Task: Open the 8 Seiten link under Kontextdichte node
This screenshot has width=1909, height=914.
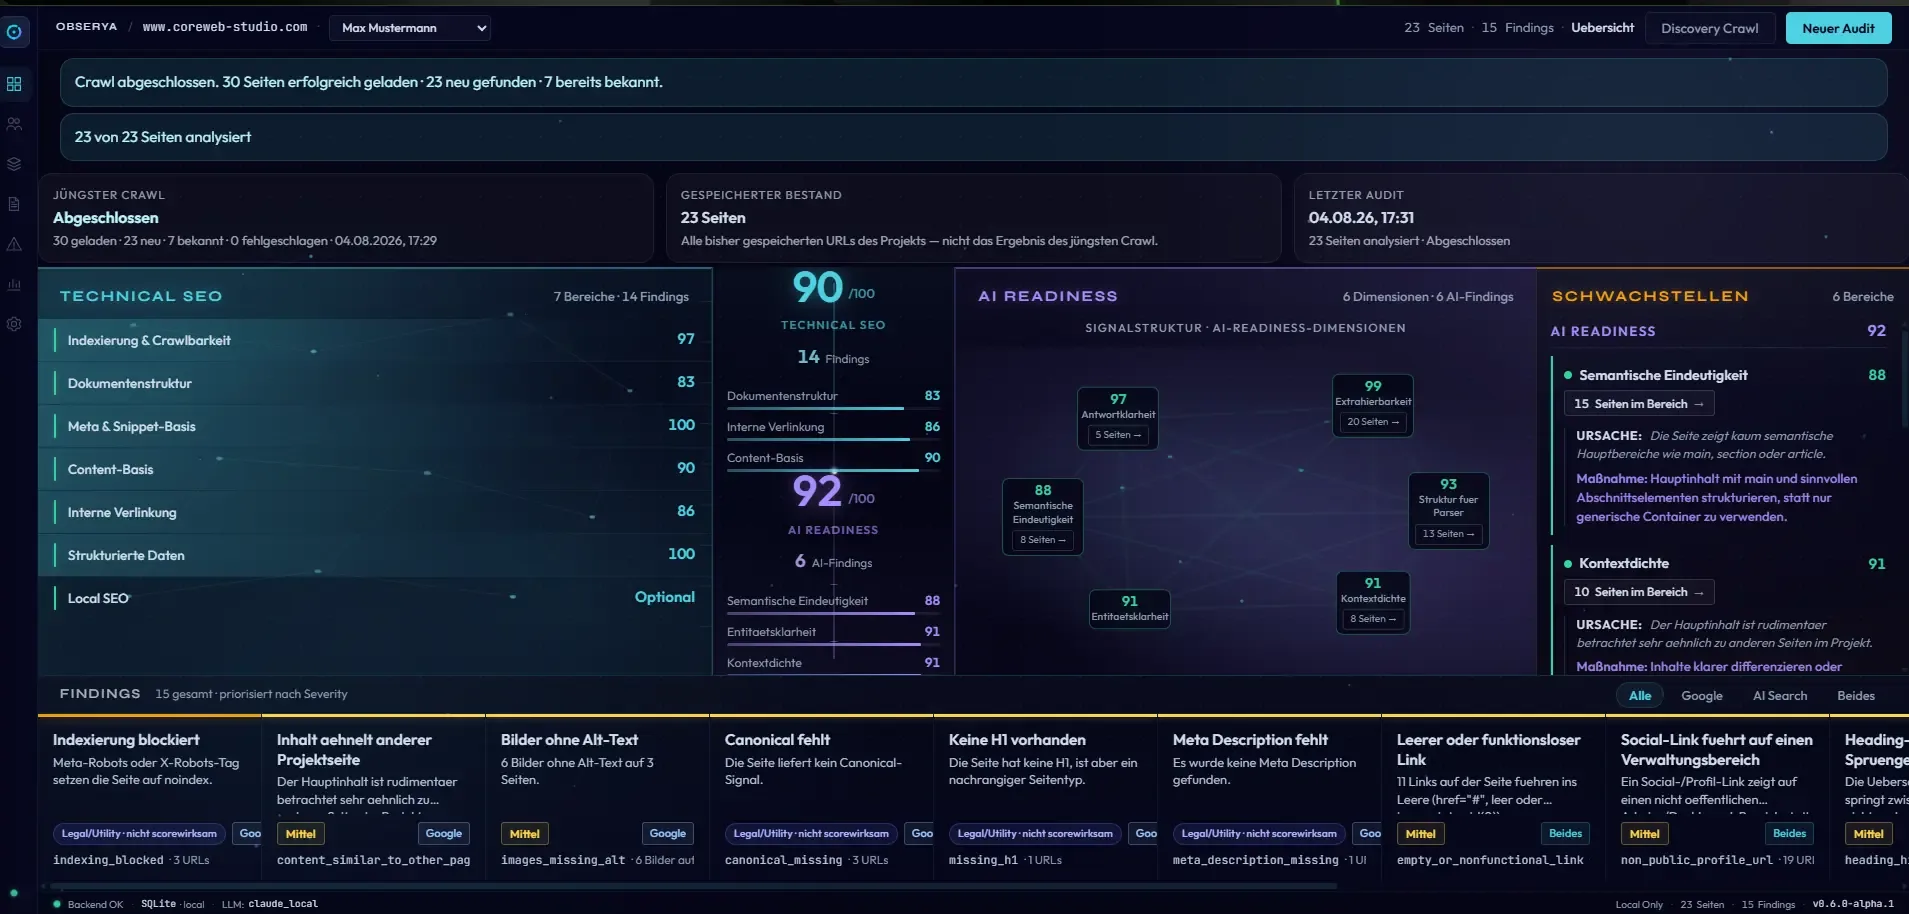Action: click(x=1373, y=619)
